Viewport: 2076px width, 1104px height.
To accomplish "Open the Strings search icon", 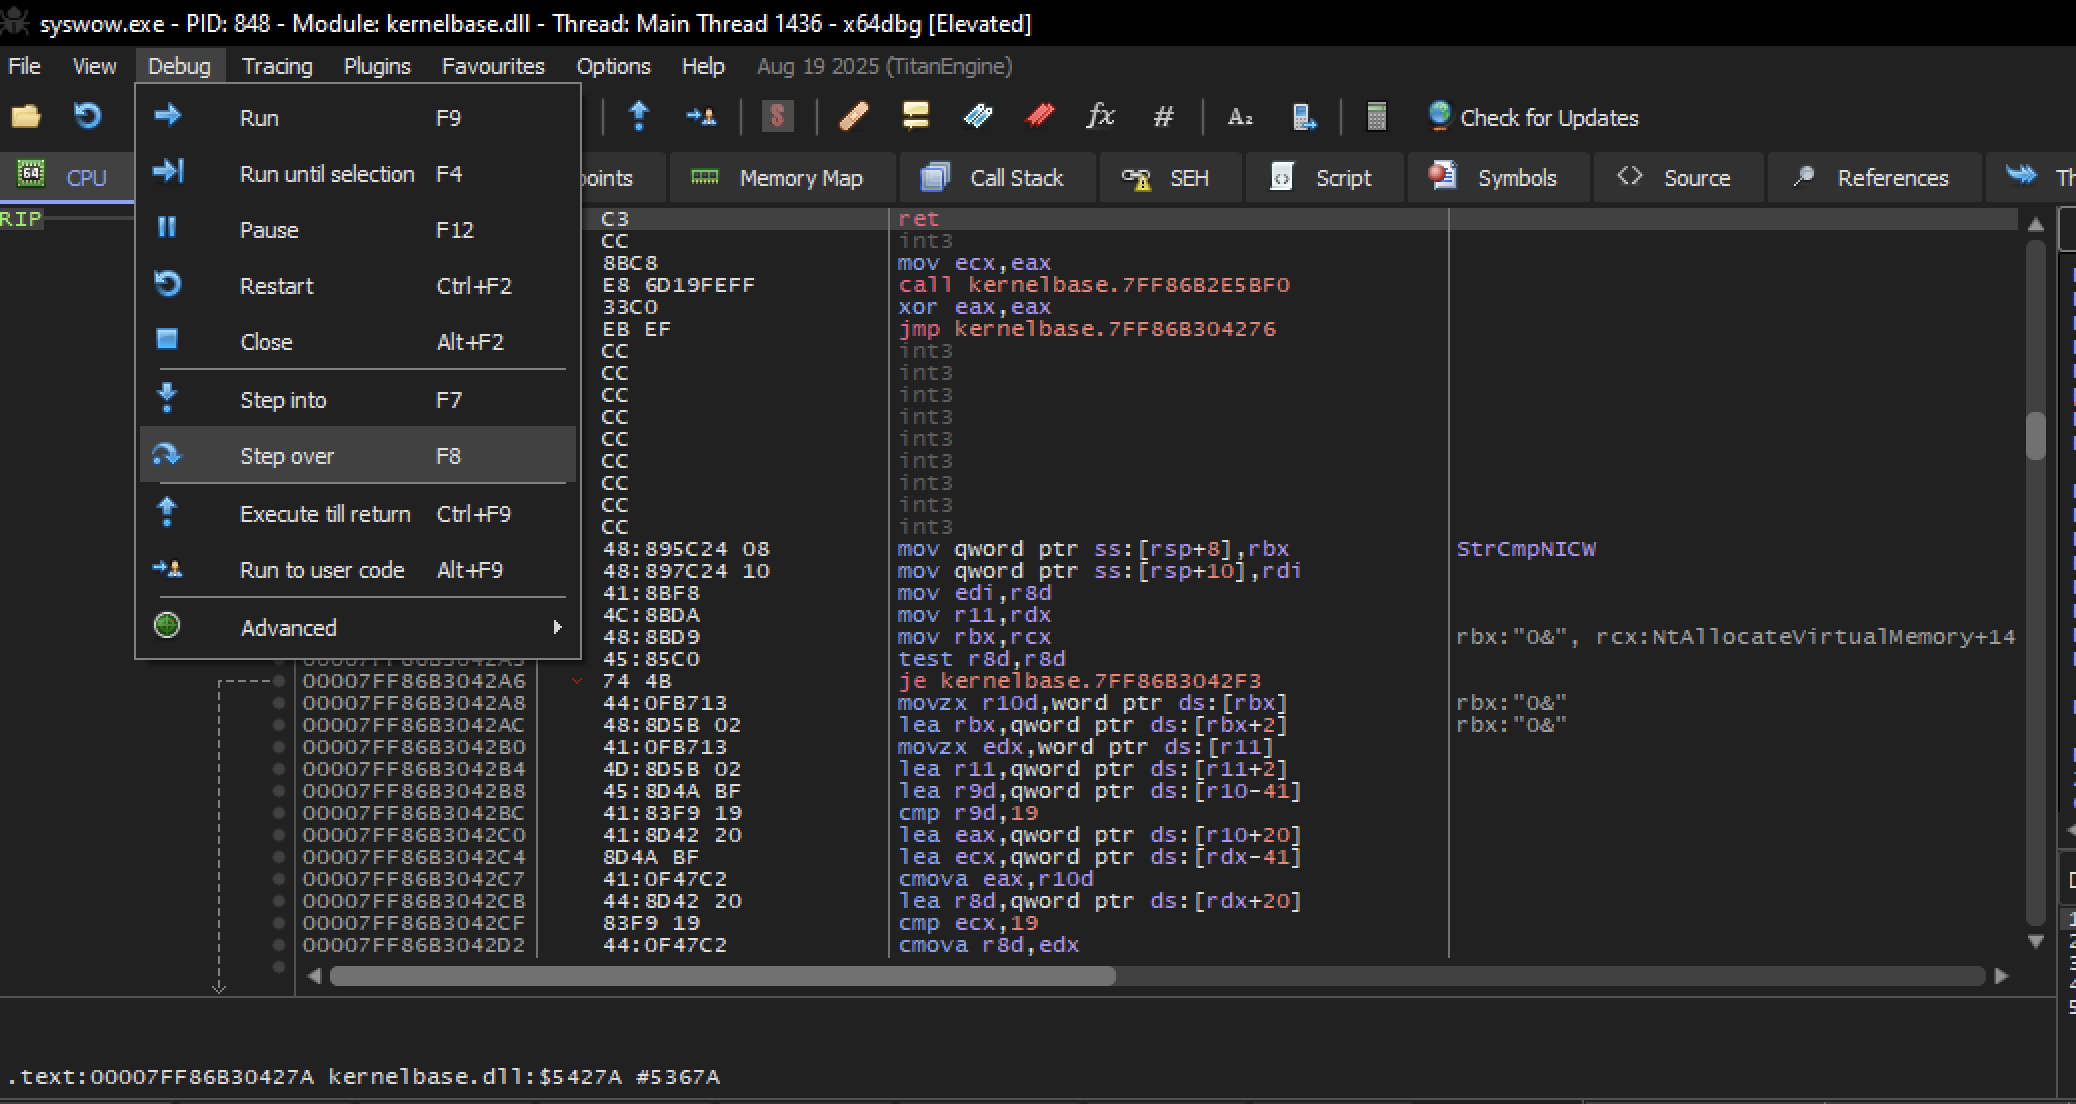I will [1240, 117].
